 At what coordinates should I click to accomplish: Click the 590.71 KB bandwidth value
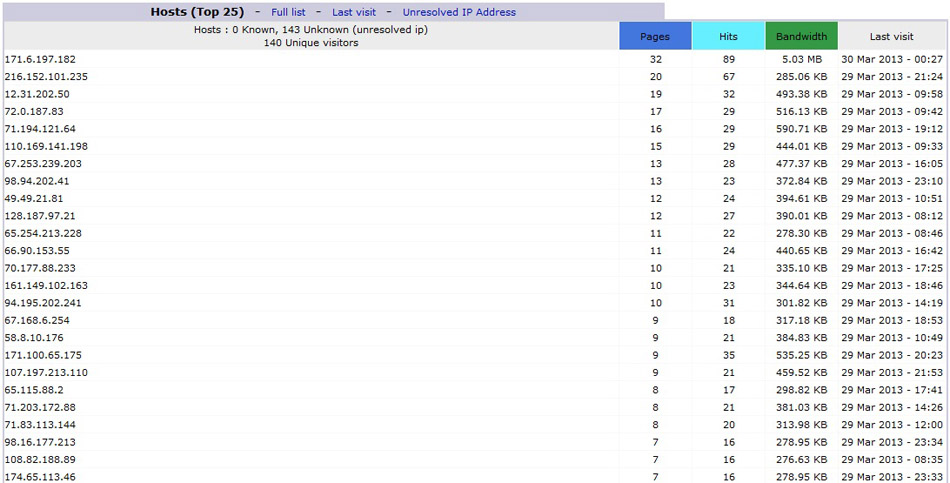pos(802,129)
